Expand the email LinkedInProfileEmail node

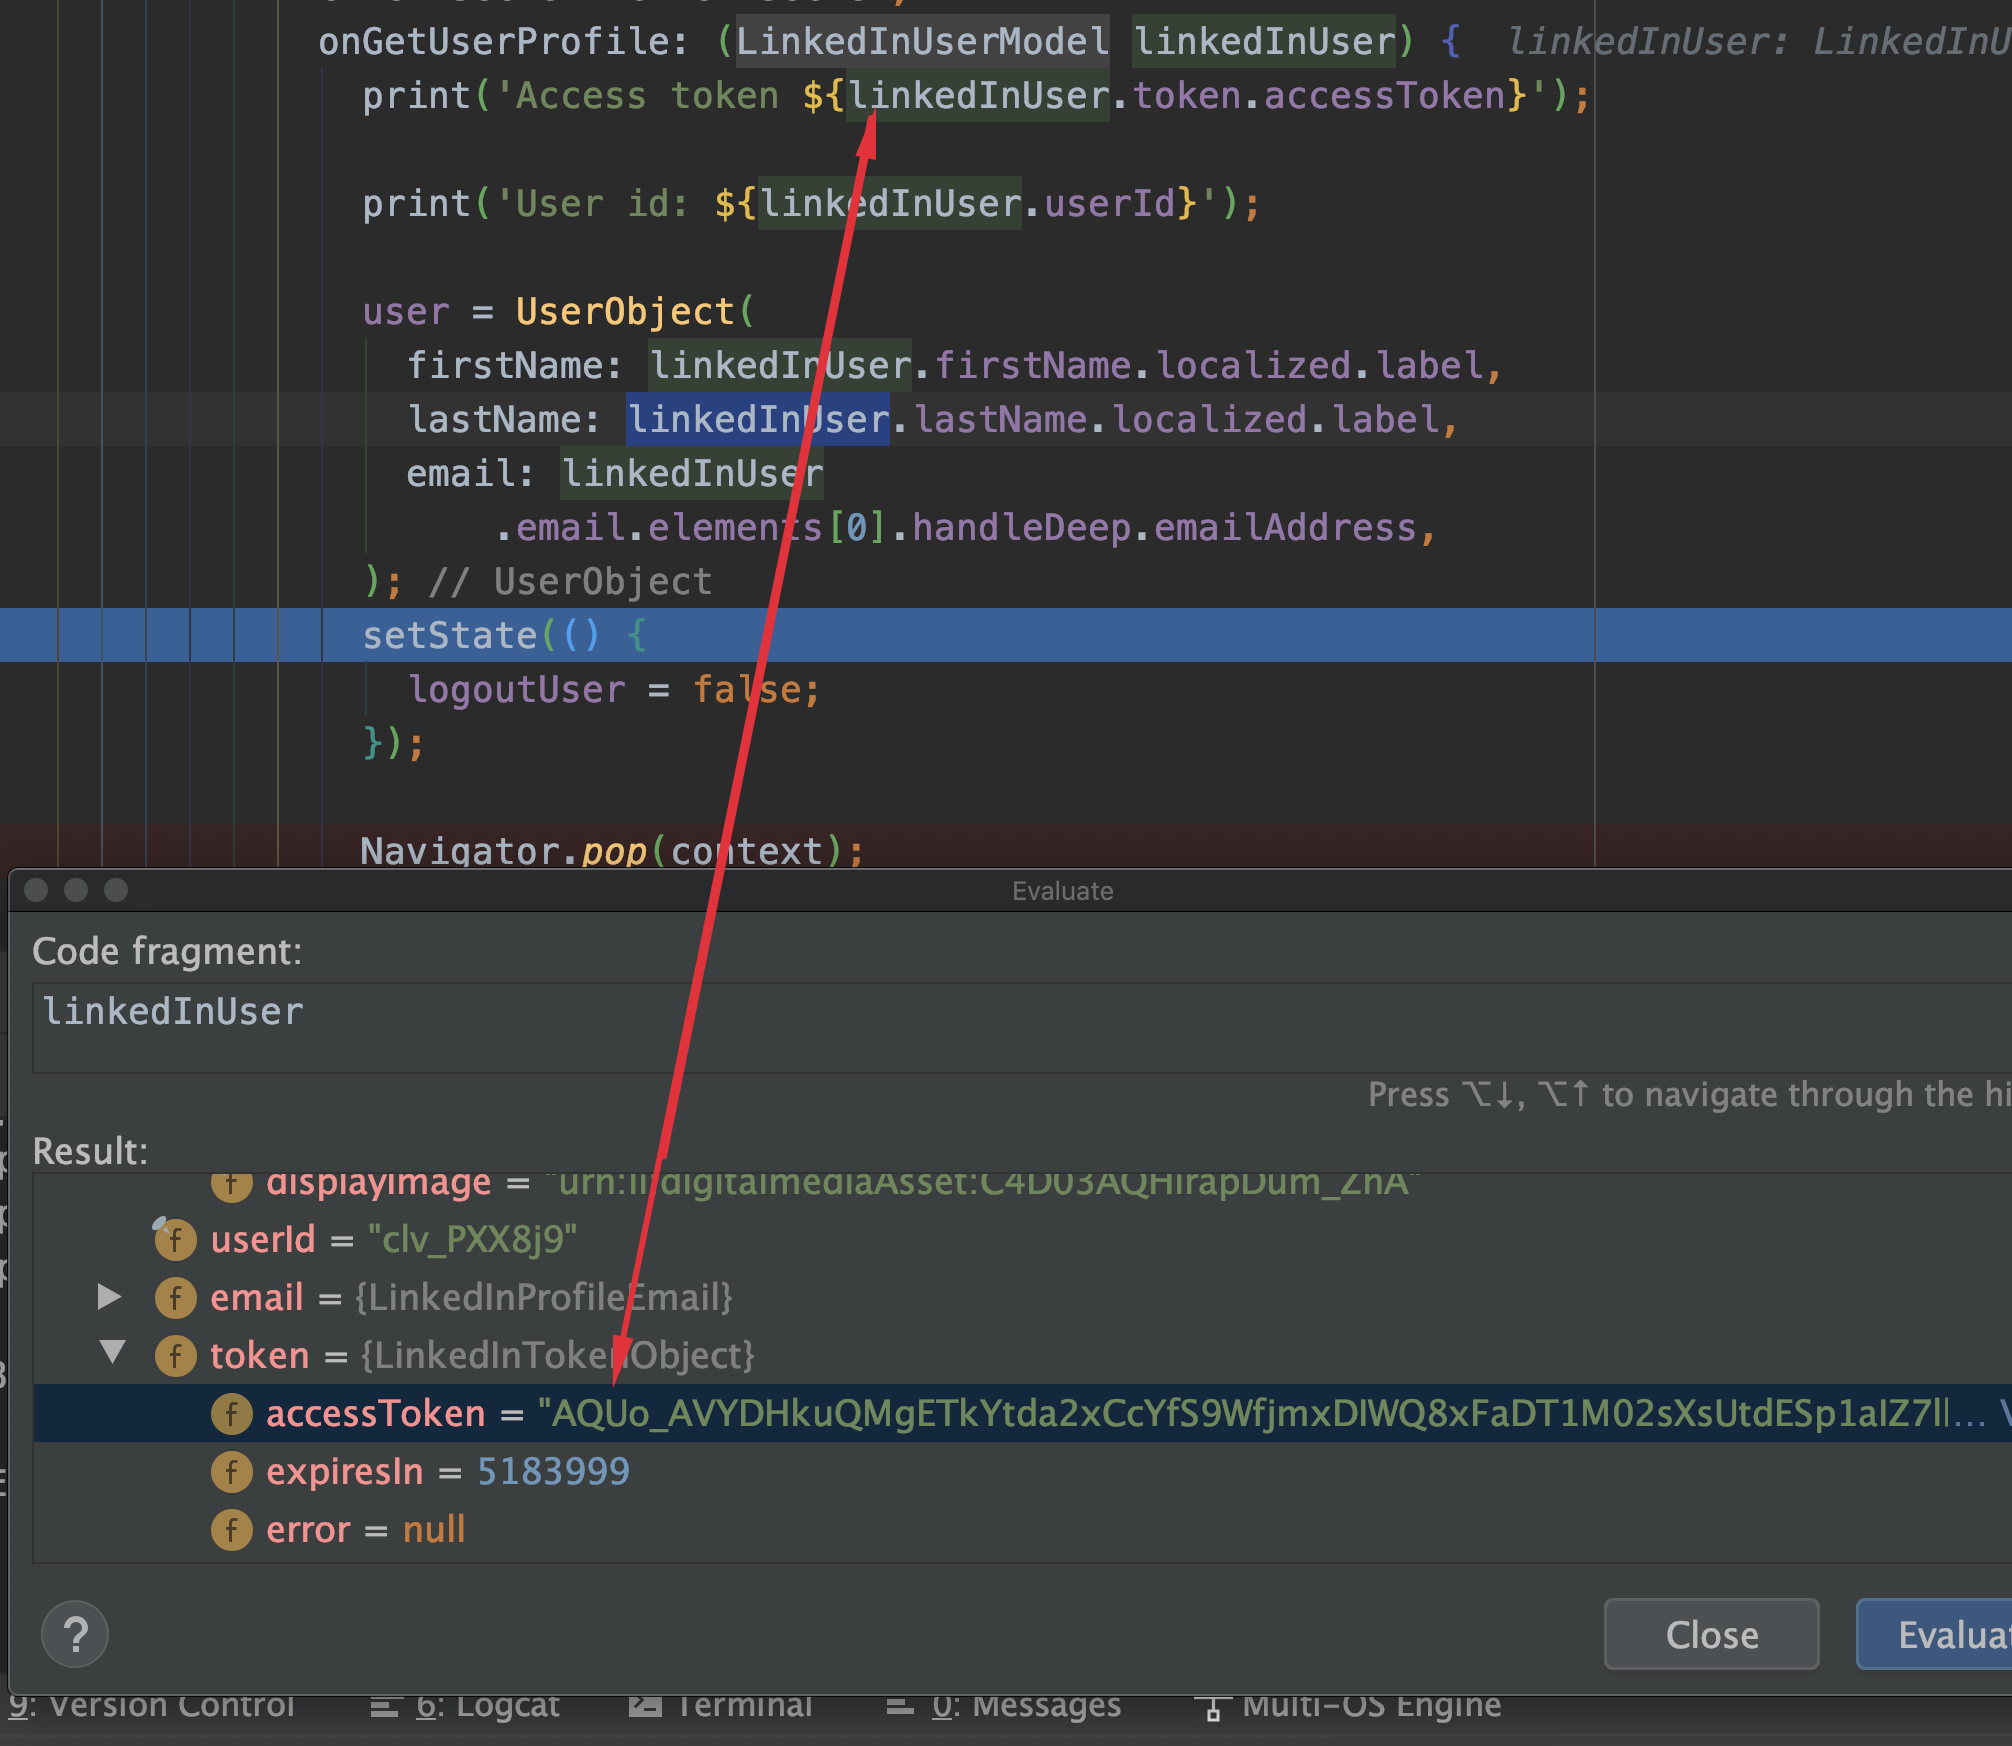coord(110,1297)
